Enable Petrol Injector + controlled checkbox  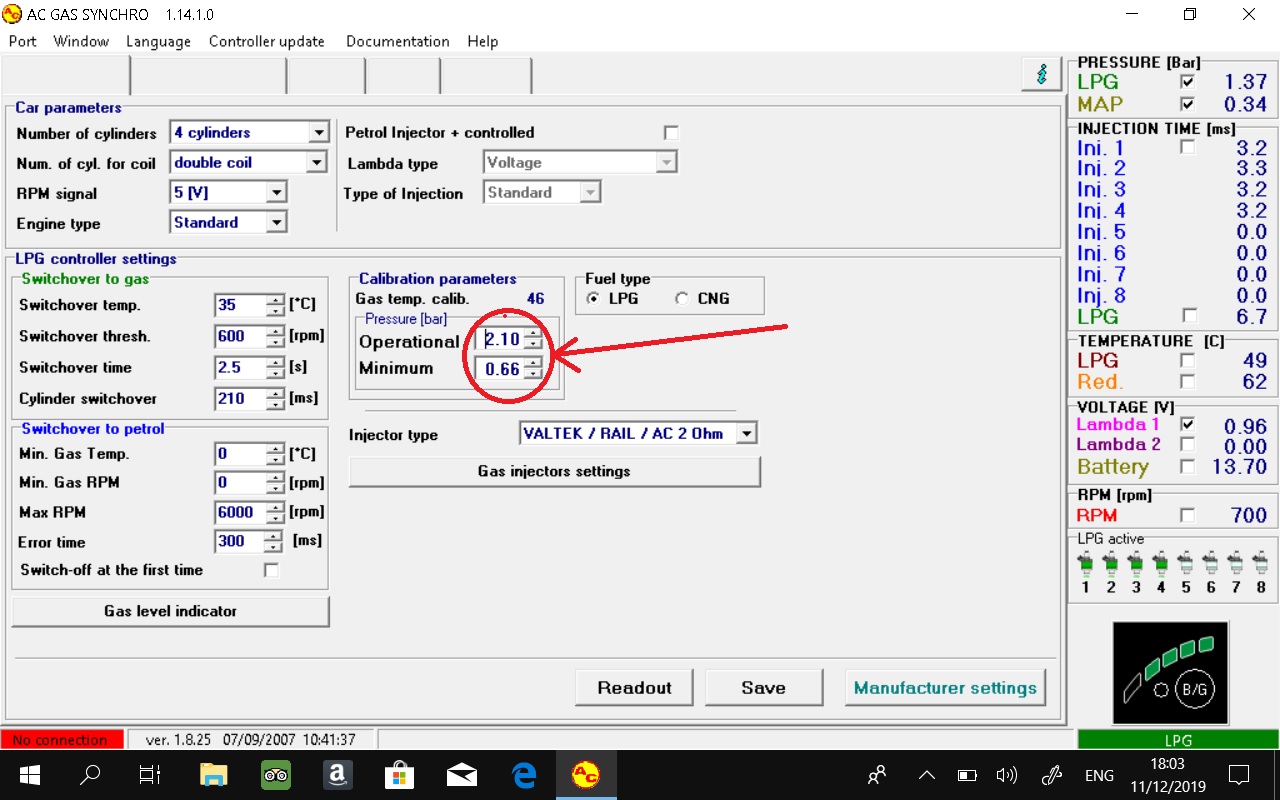click(x=671, y=133)
